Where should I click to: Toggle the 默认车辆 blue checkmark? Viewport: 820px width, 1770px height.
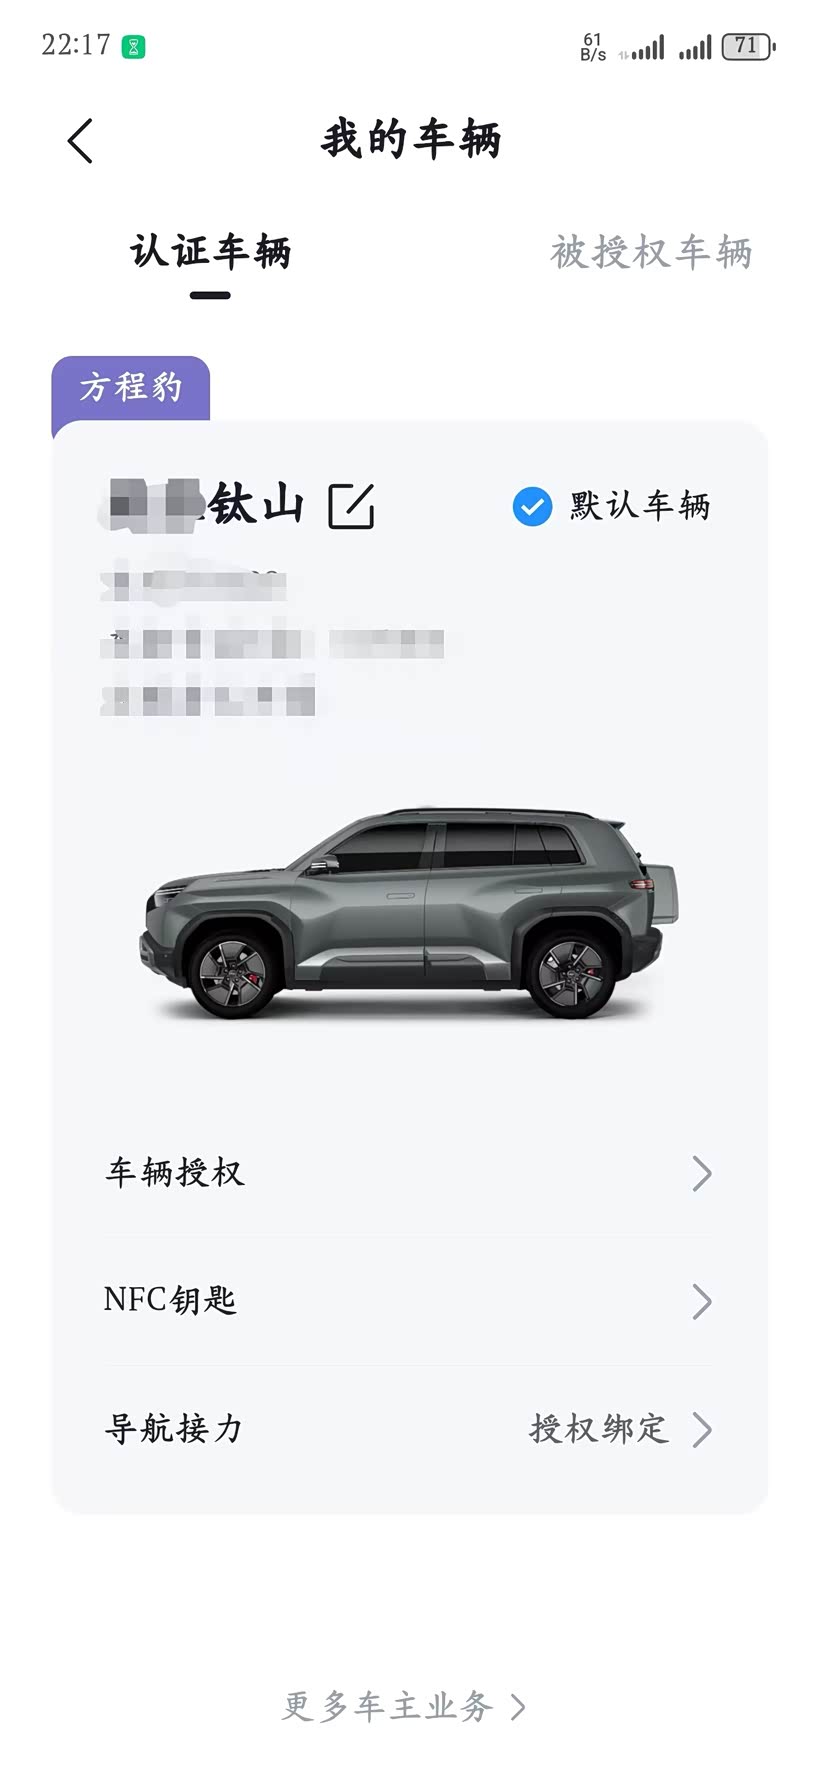(532, 506)
